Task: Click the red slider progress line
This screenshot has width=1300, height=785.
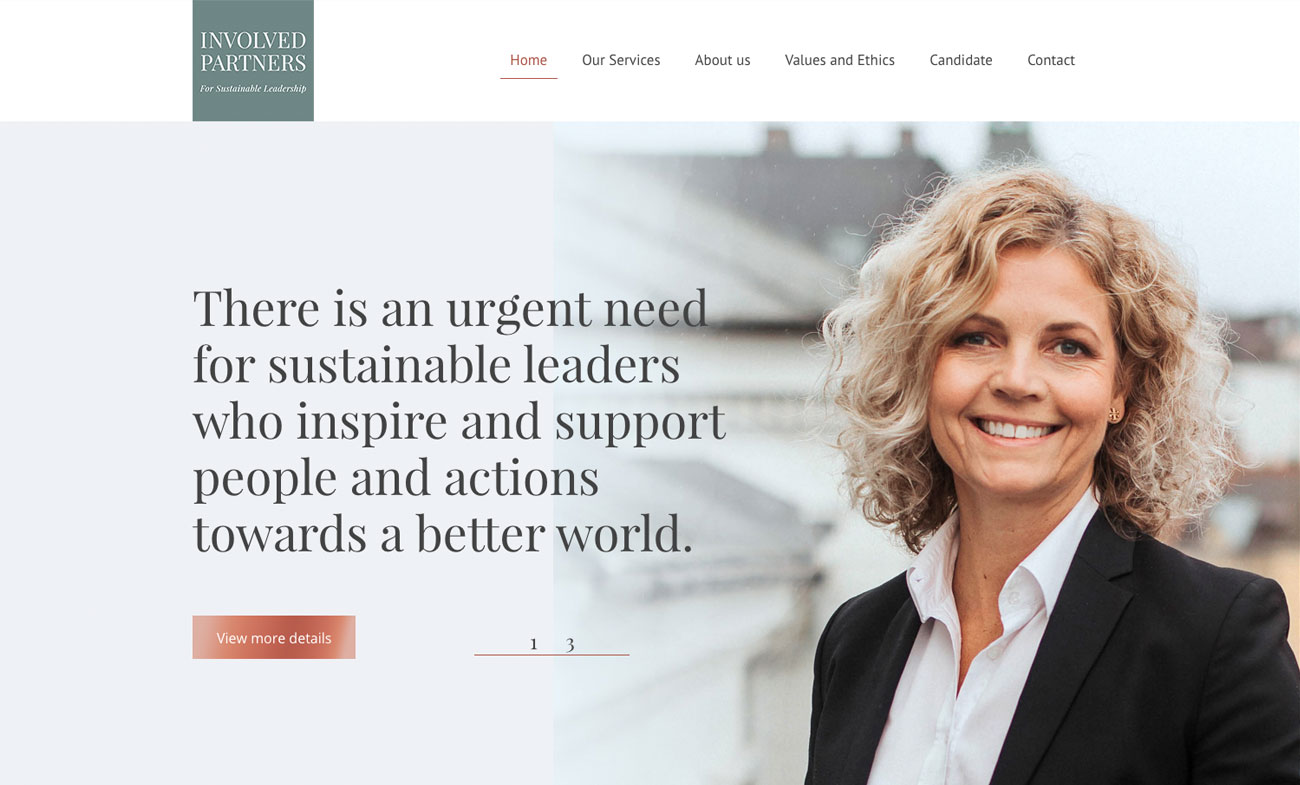Action: (552, 655)
